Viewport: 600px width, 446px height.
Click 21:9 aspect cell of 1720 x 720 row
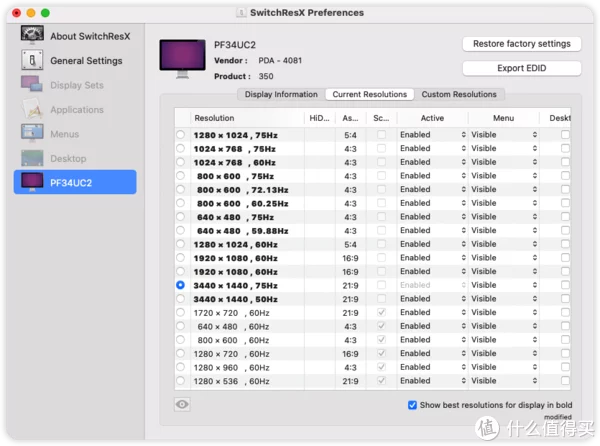point(351,313)
